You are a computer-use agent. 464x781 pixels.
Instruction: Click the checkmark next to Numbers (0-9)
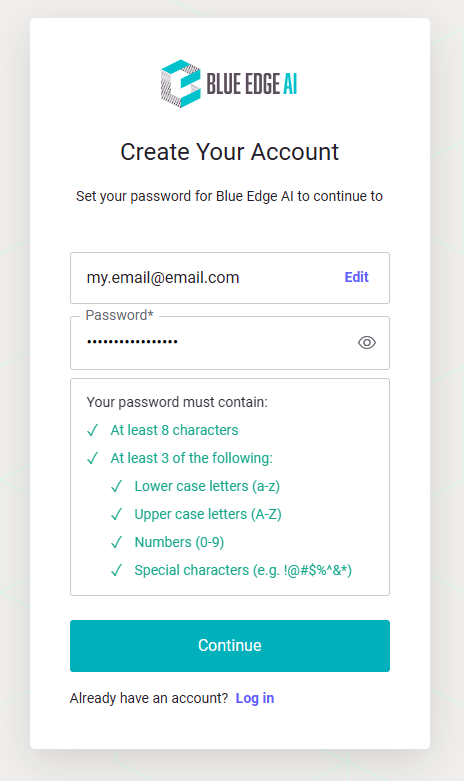[116, 542]
